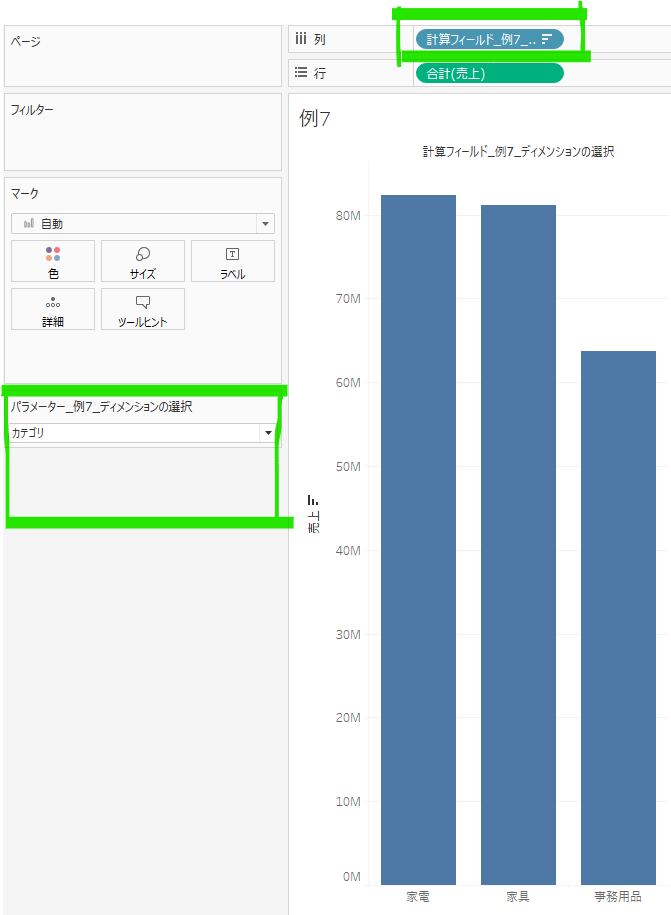
Task: Click the sort icon beside the 売上 axis
Action: click(x=313, y=500)
